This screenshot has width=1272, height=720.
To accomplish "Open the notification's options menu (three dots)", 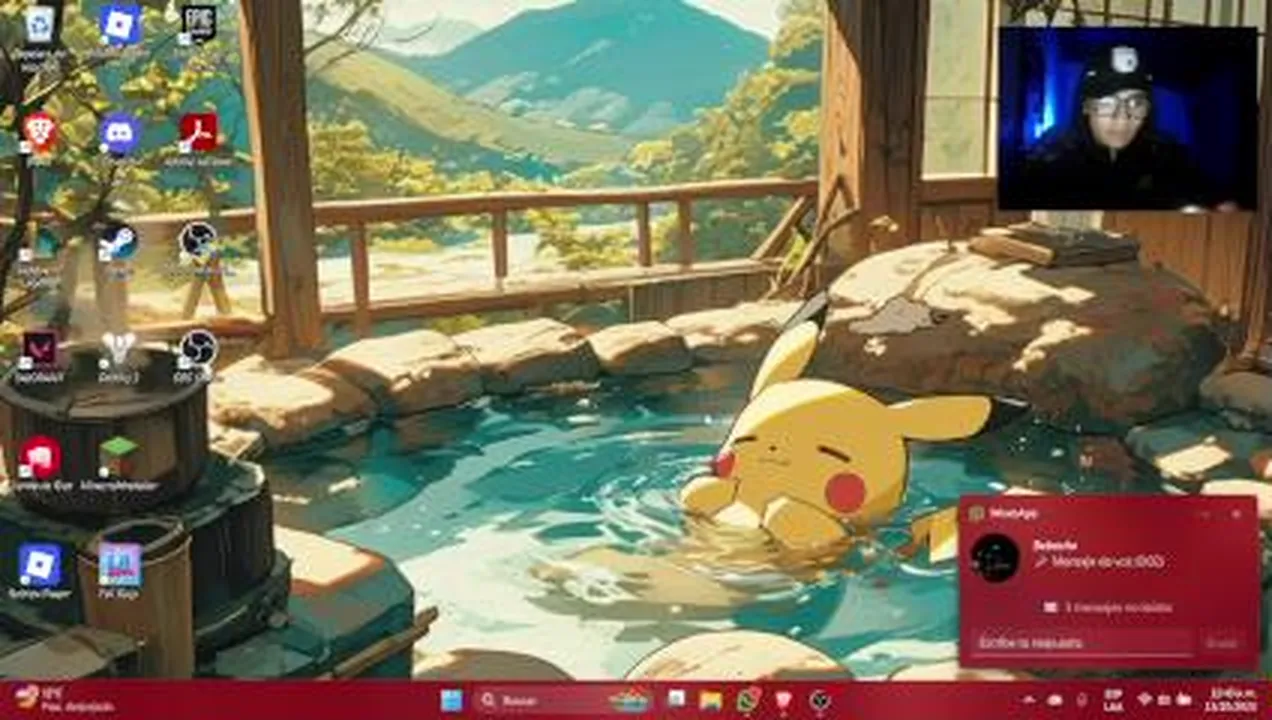I will 1206,513.
